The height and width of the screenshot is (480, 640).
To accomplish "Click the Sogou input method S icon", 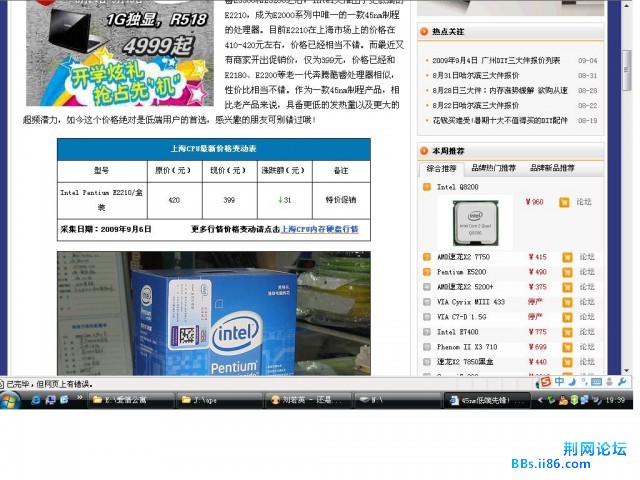I will (x=546, y=382).
